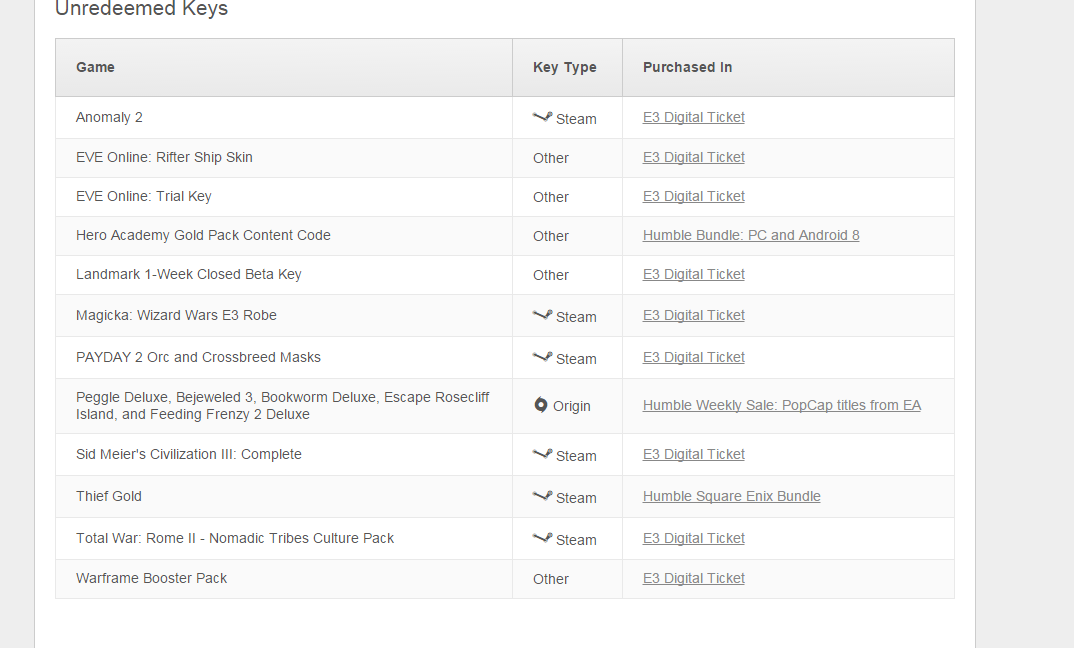Image resolution: width=1074 pixels, height=648 pixels.
Task: Open E3 Digital Ticket link for Anomaly 2
Action: tap(694, 117)
